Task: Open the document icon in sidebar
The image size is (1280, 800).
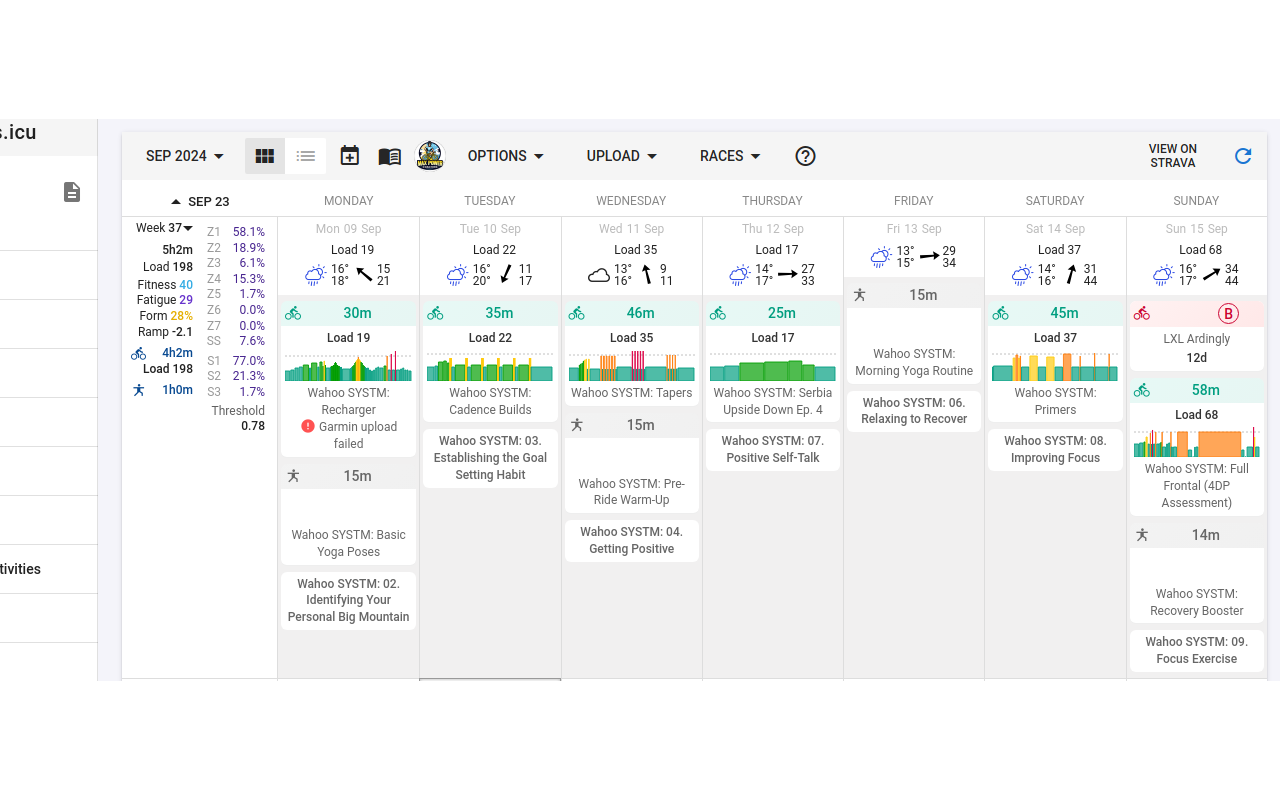Action: point(72,192)
